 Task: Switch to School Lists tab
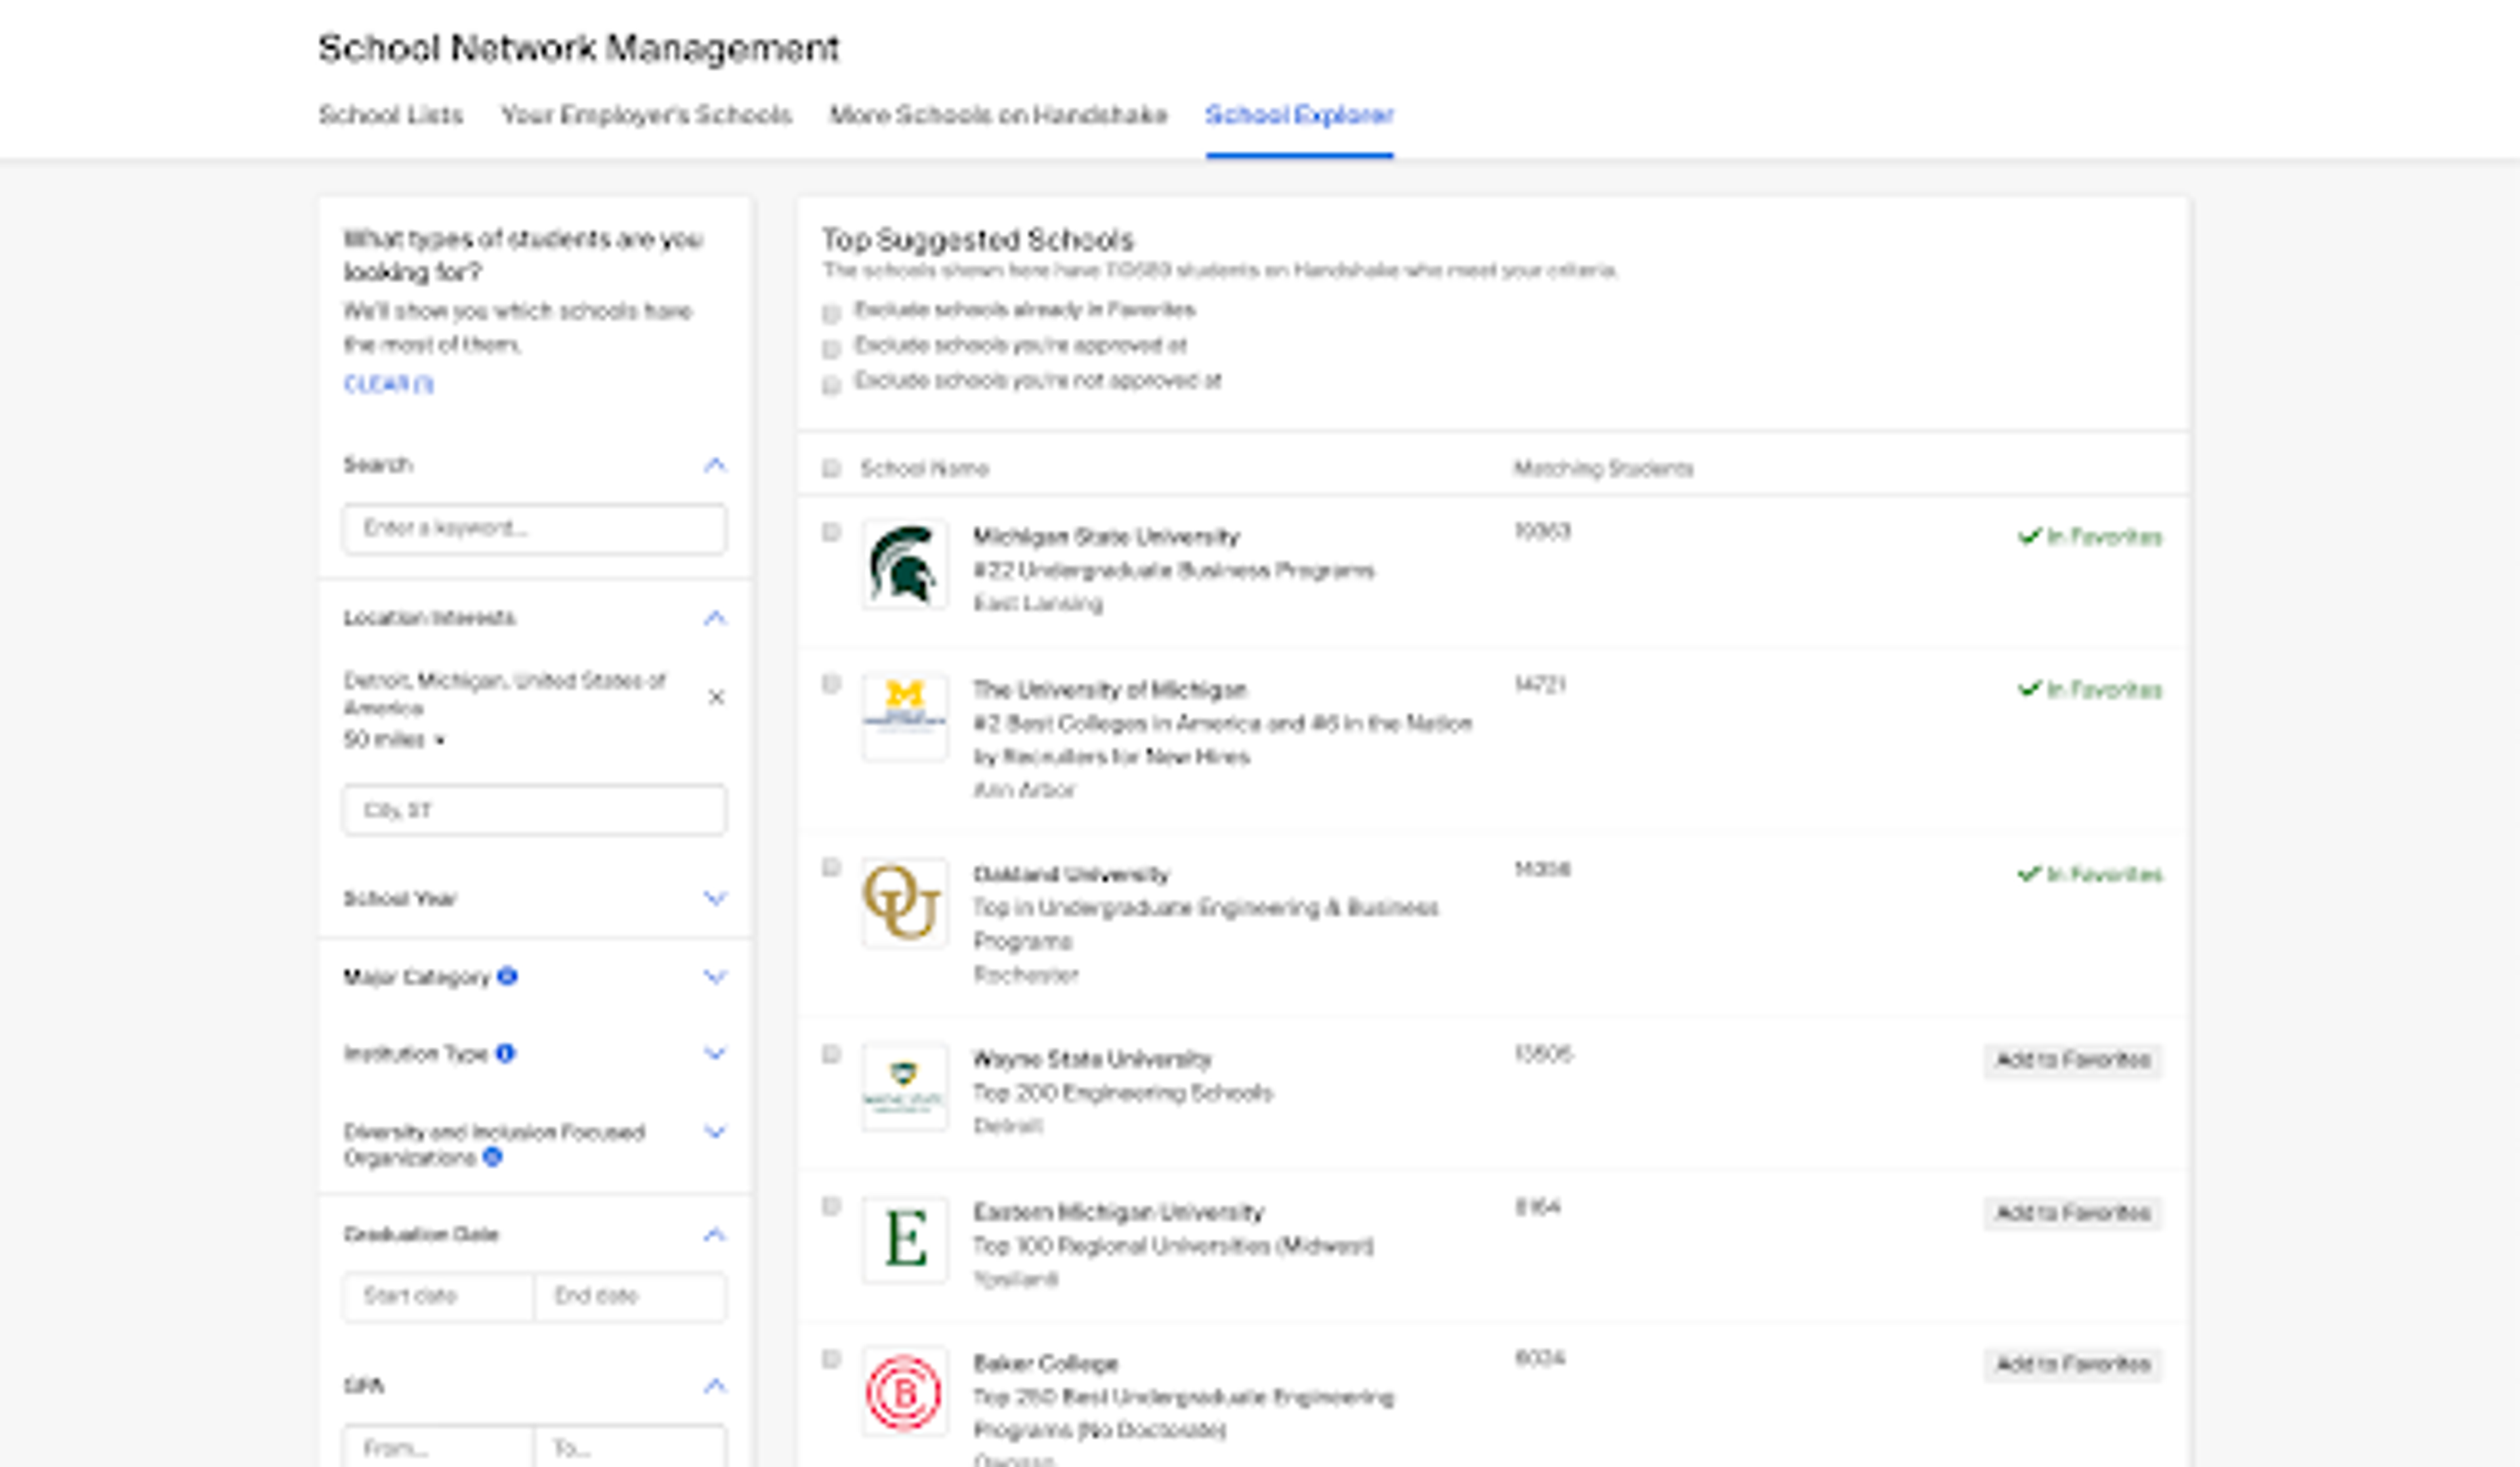click(x=391, y=115)
